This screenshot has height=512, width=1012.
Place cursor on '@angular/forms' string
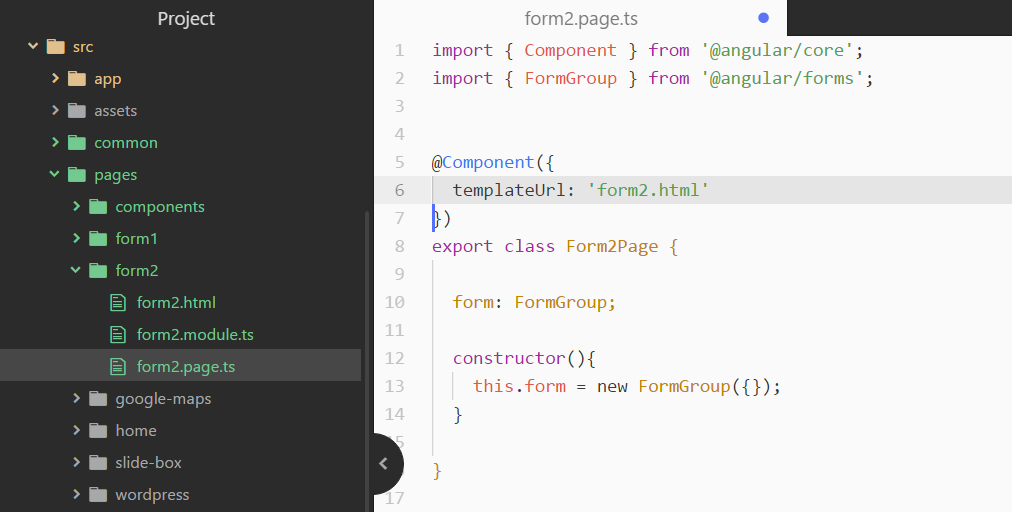[782, 78]
